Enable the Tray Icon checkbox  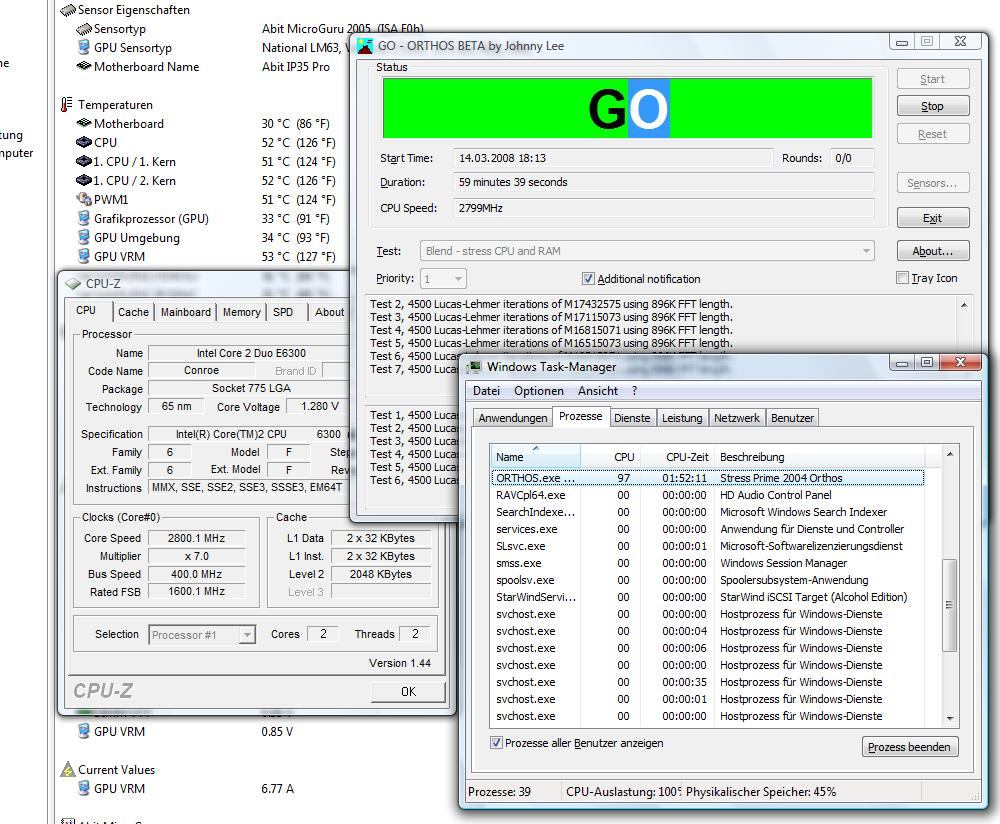tap(902, 277)
